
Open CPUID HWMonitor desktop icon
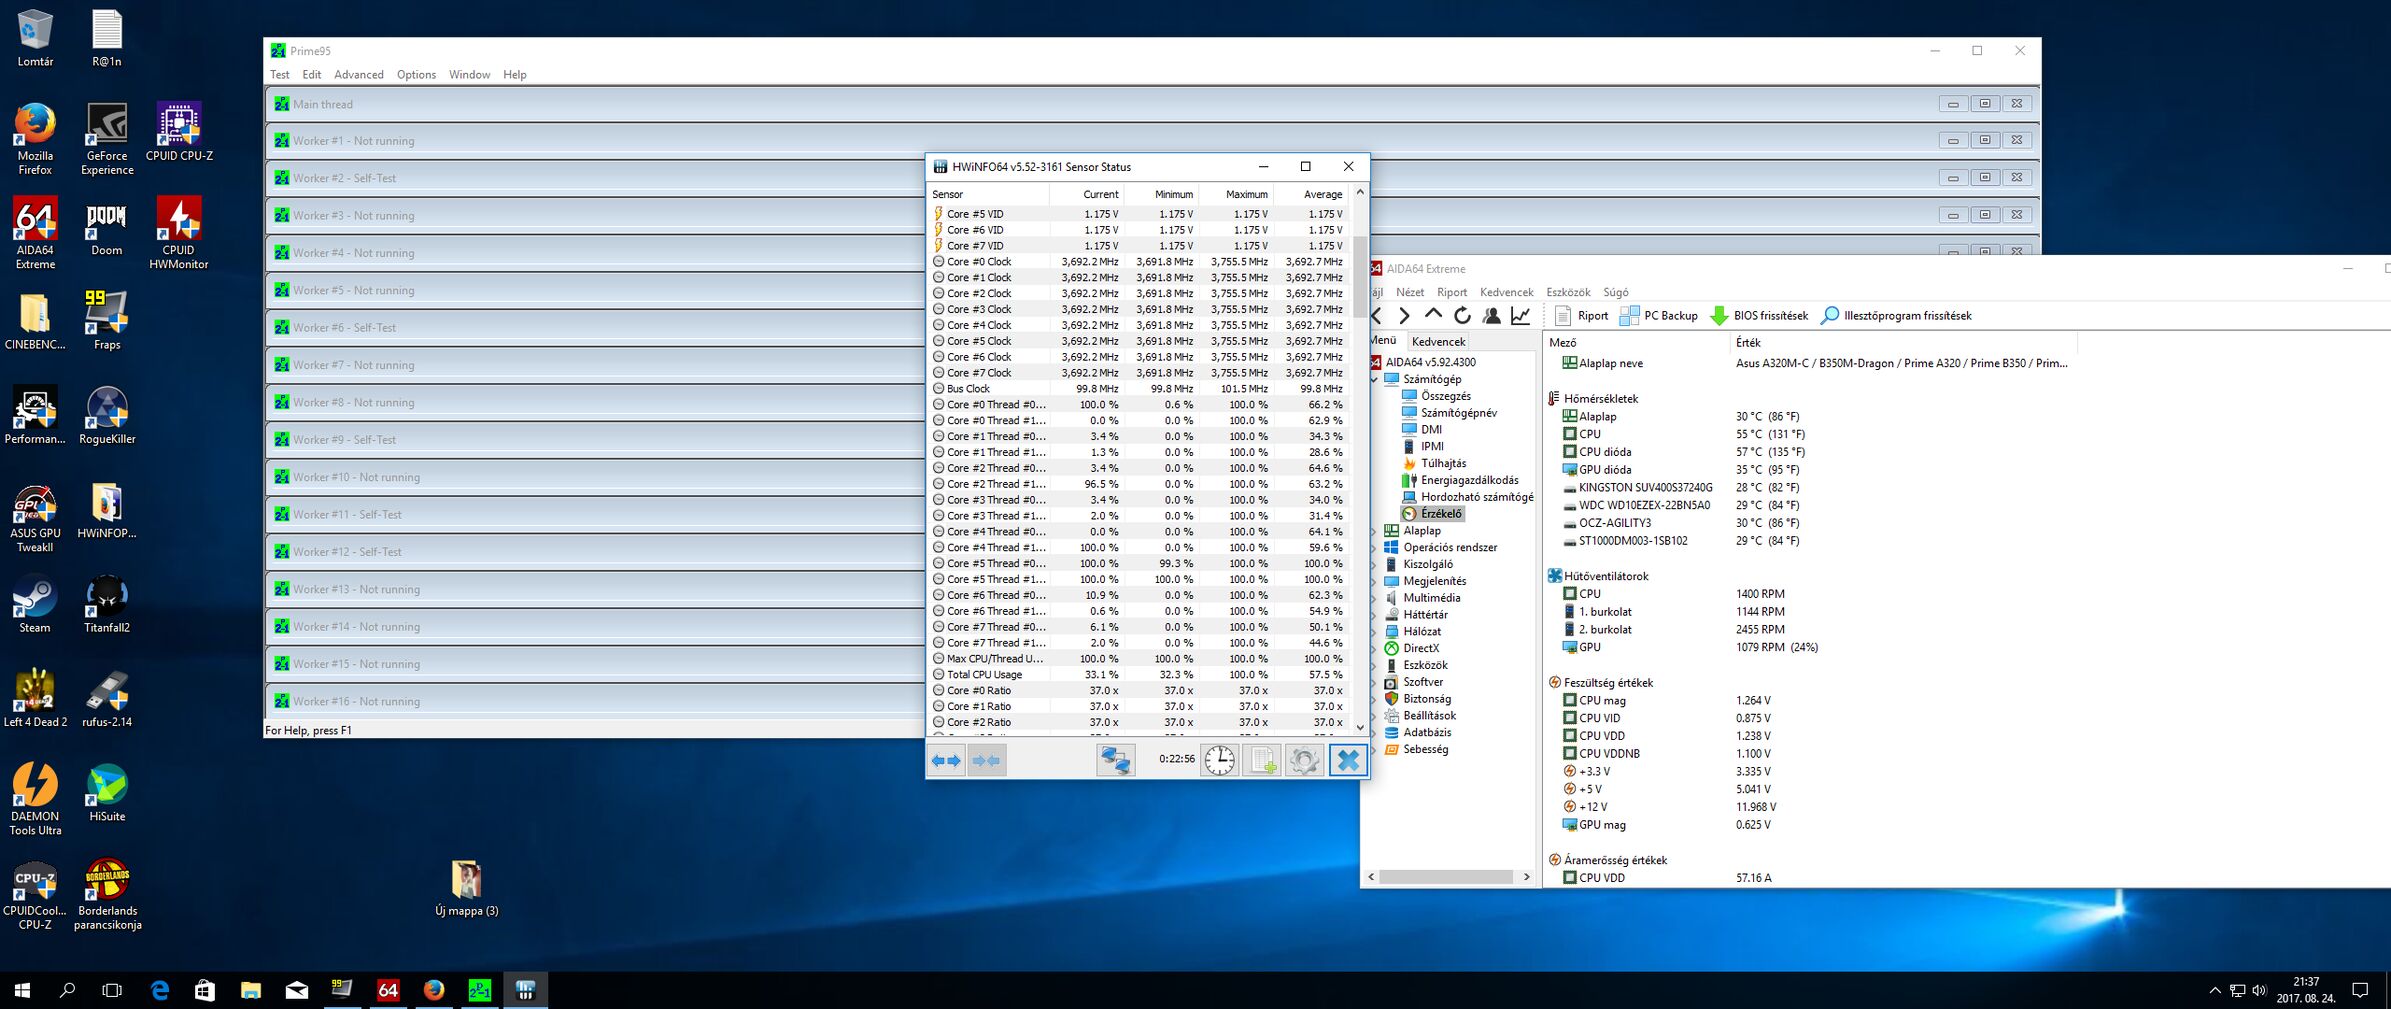179,233
